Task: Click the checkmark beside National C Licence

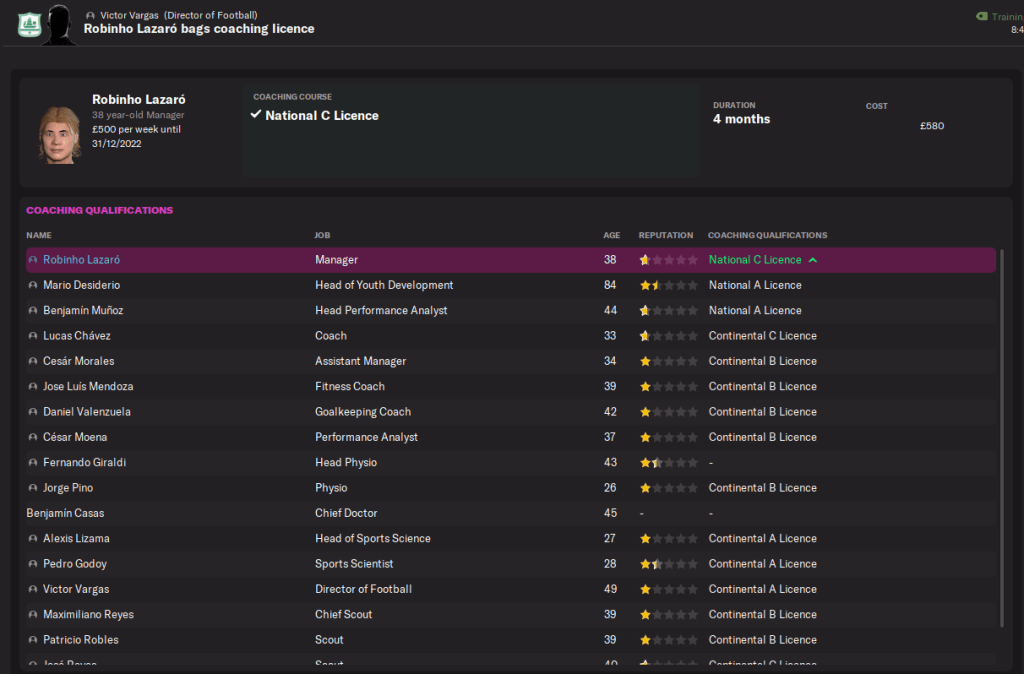Action: tap(256, 115)
